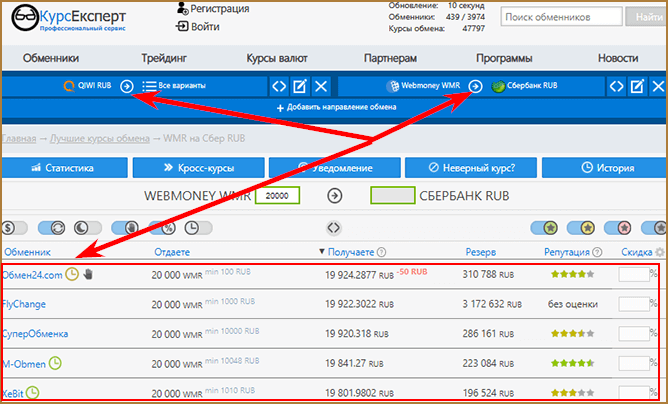Open the Новости menu
Image resolution: width=668 pixels, height=404 pixels.
tap(618, 58)
